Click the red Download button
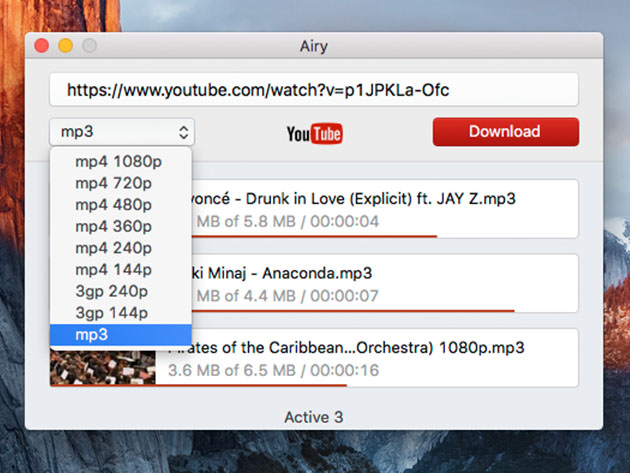Viewport: 630px width, 473px height. click(506, 132)
